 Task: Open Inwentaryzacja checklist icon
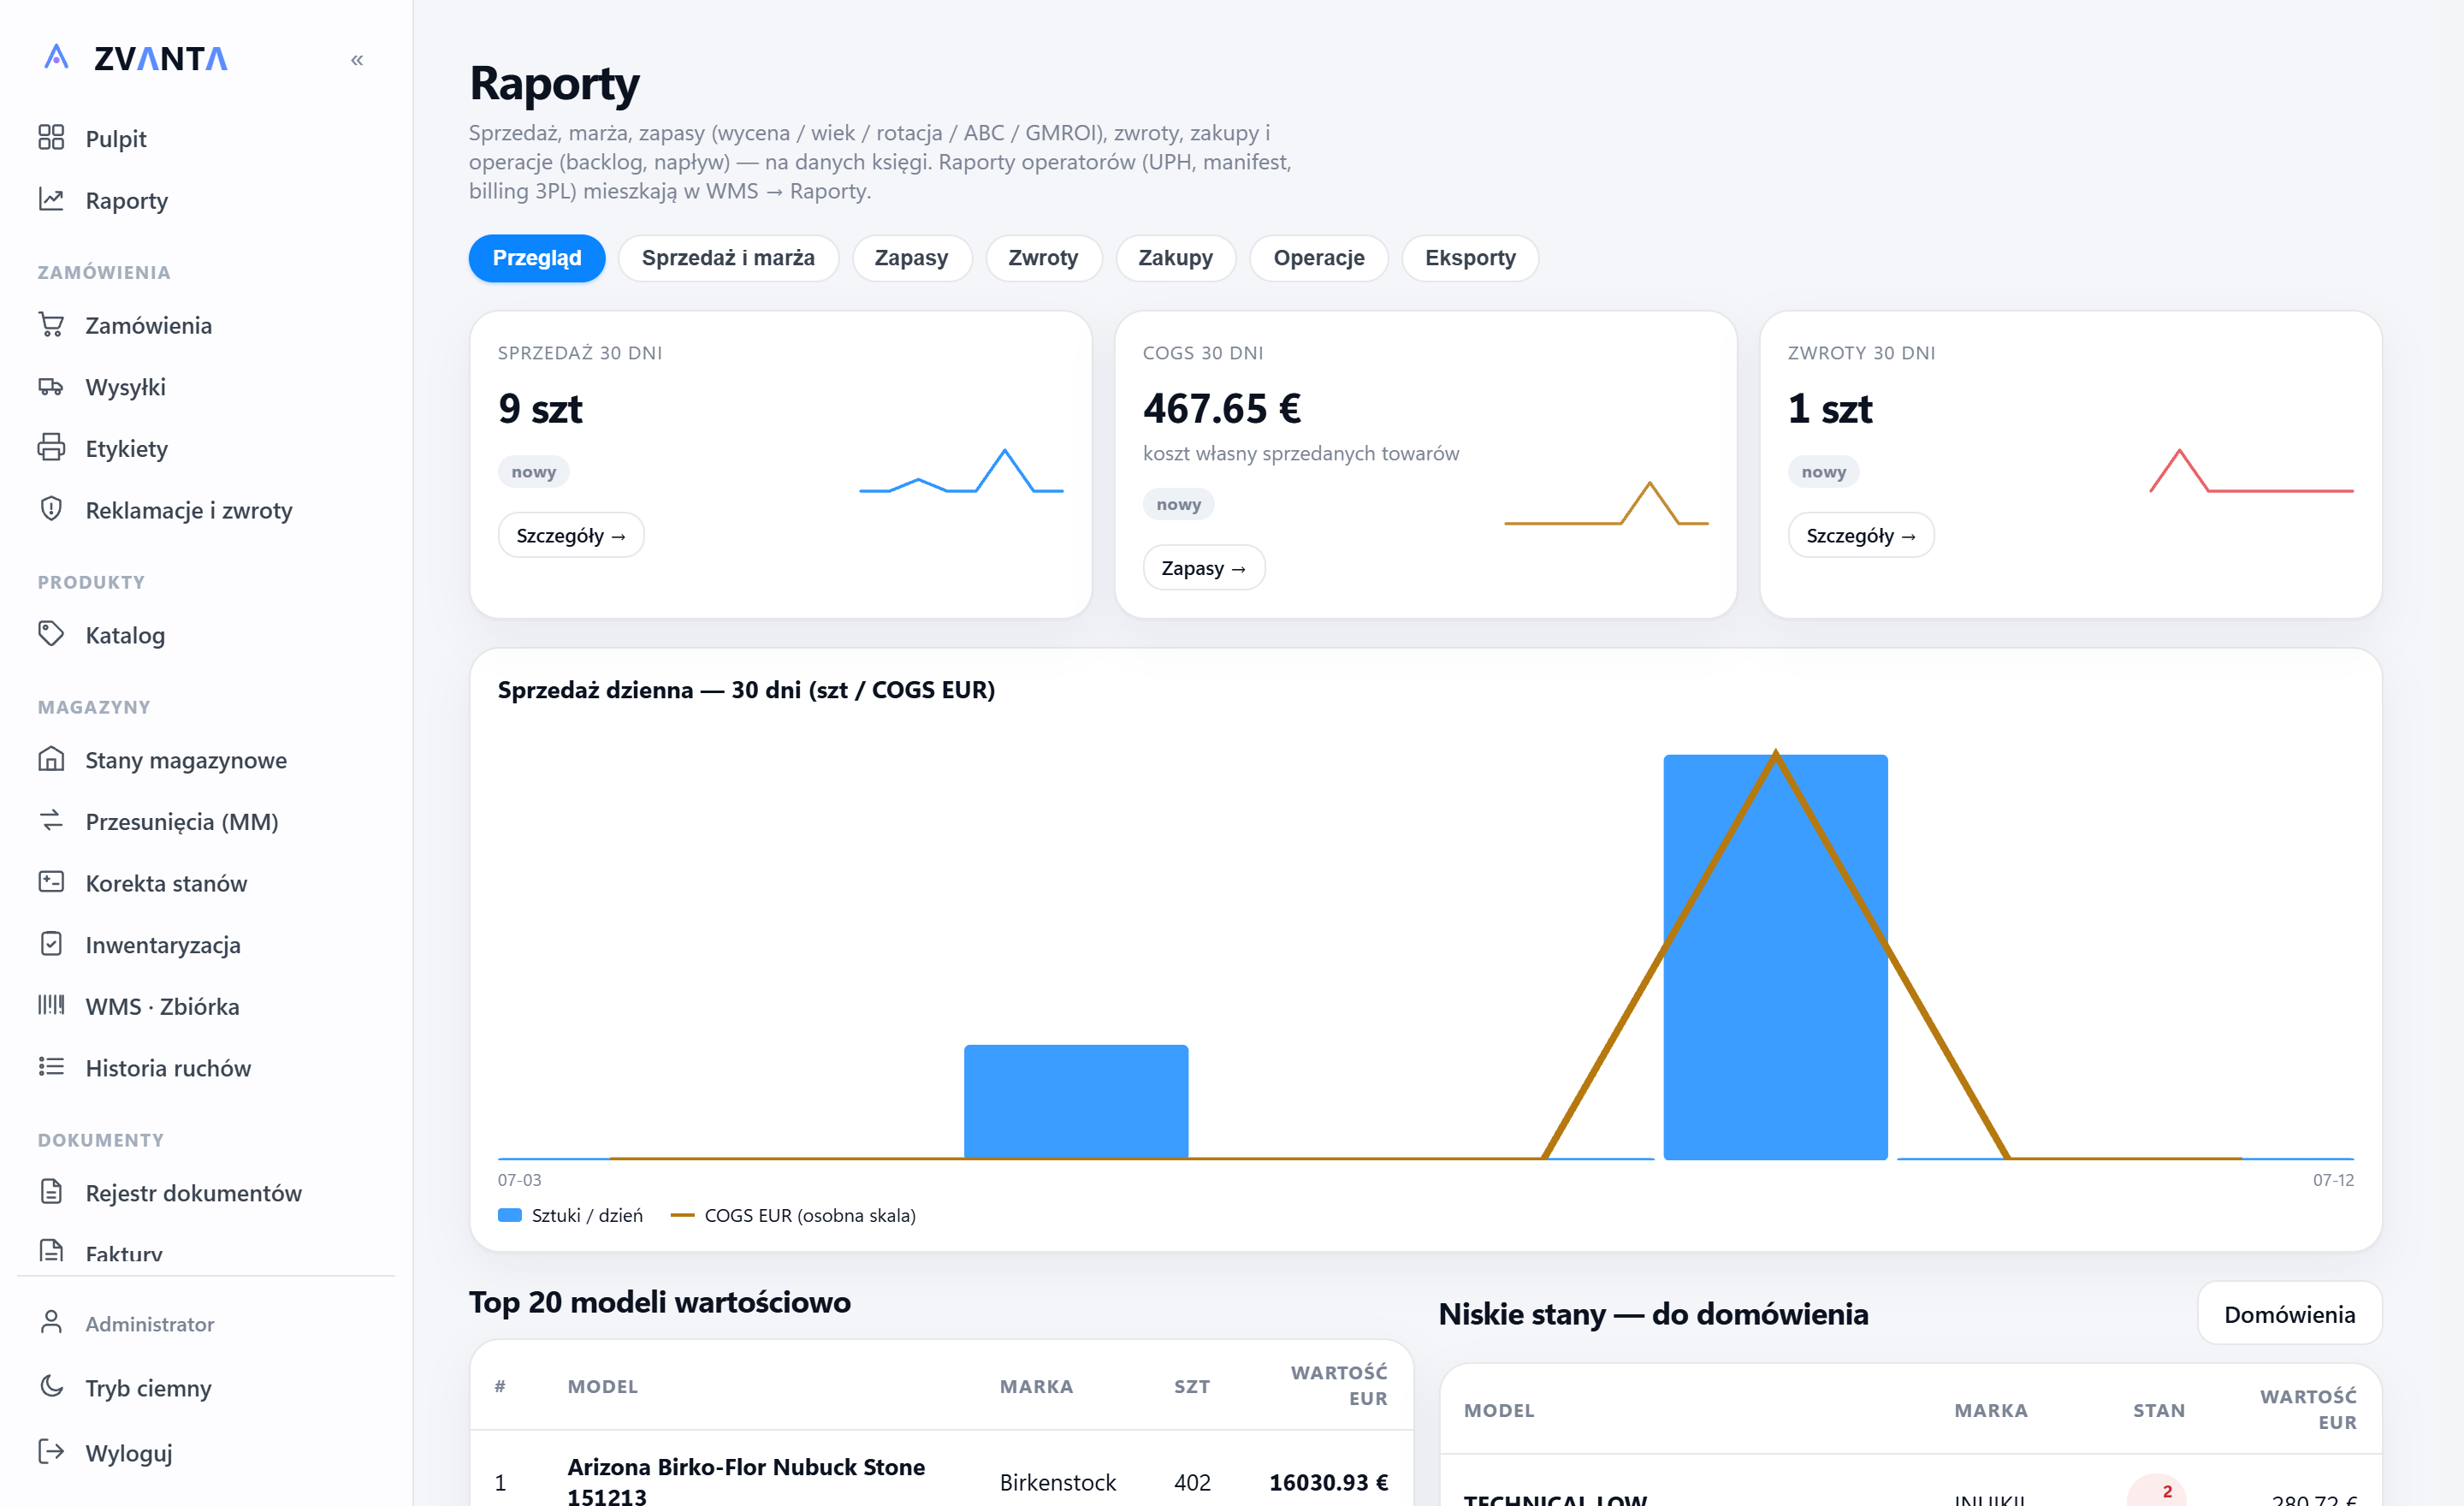(x=51, y=945)
